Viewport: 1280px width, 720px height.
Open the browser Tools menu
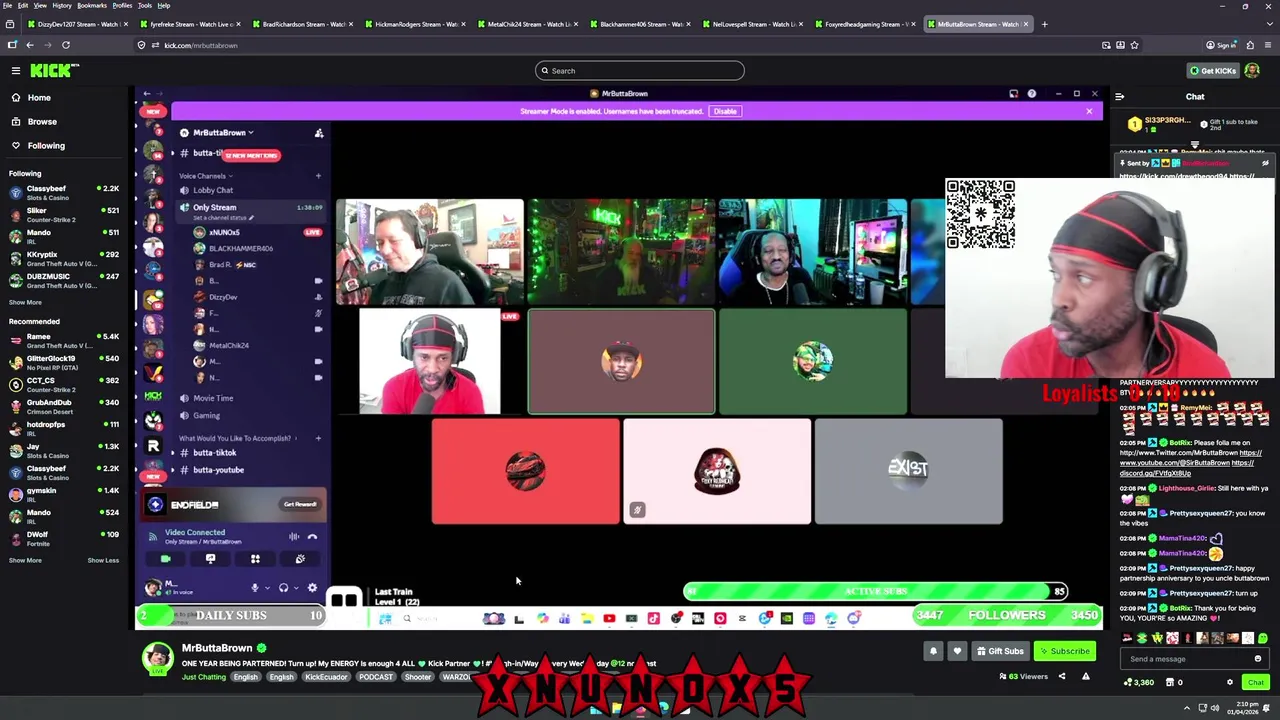coord(145,5)
